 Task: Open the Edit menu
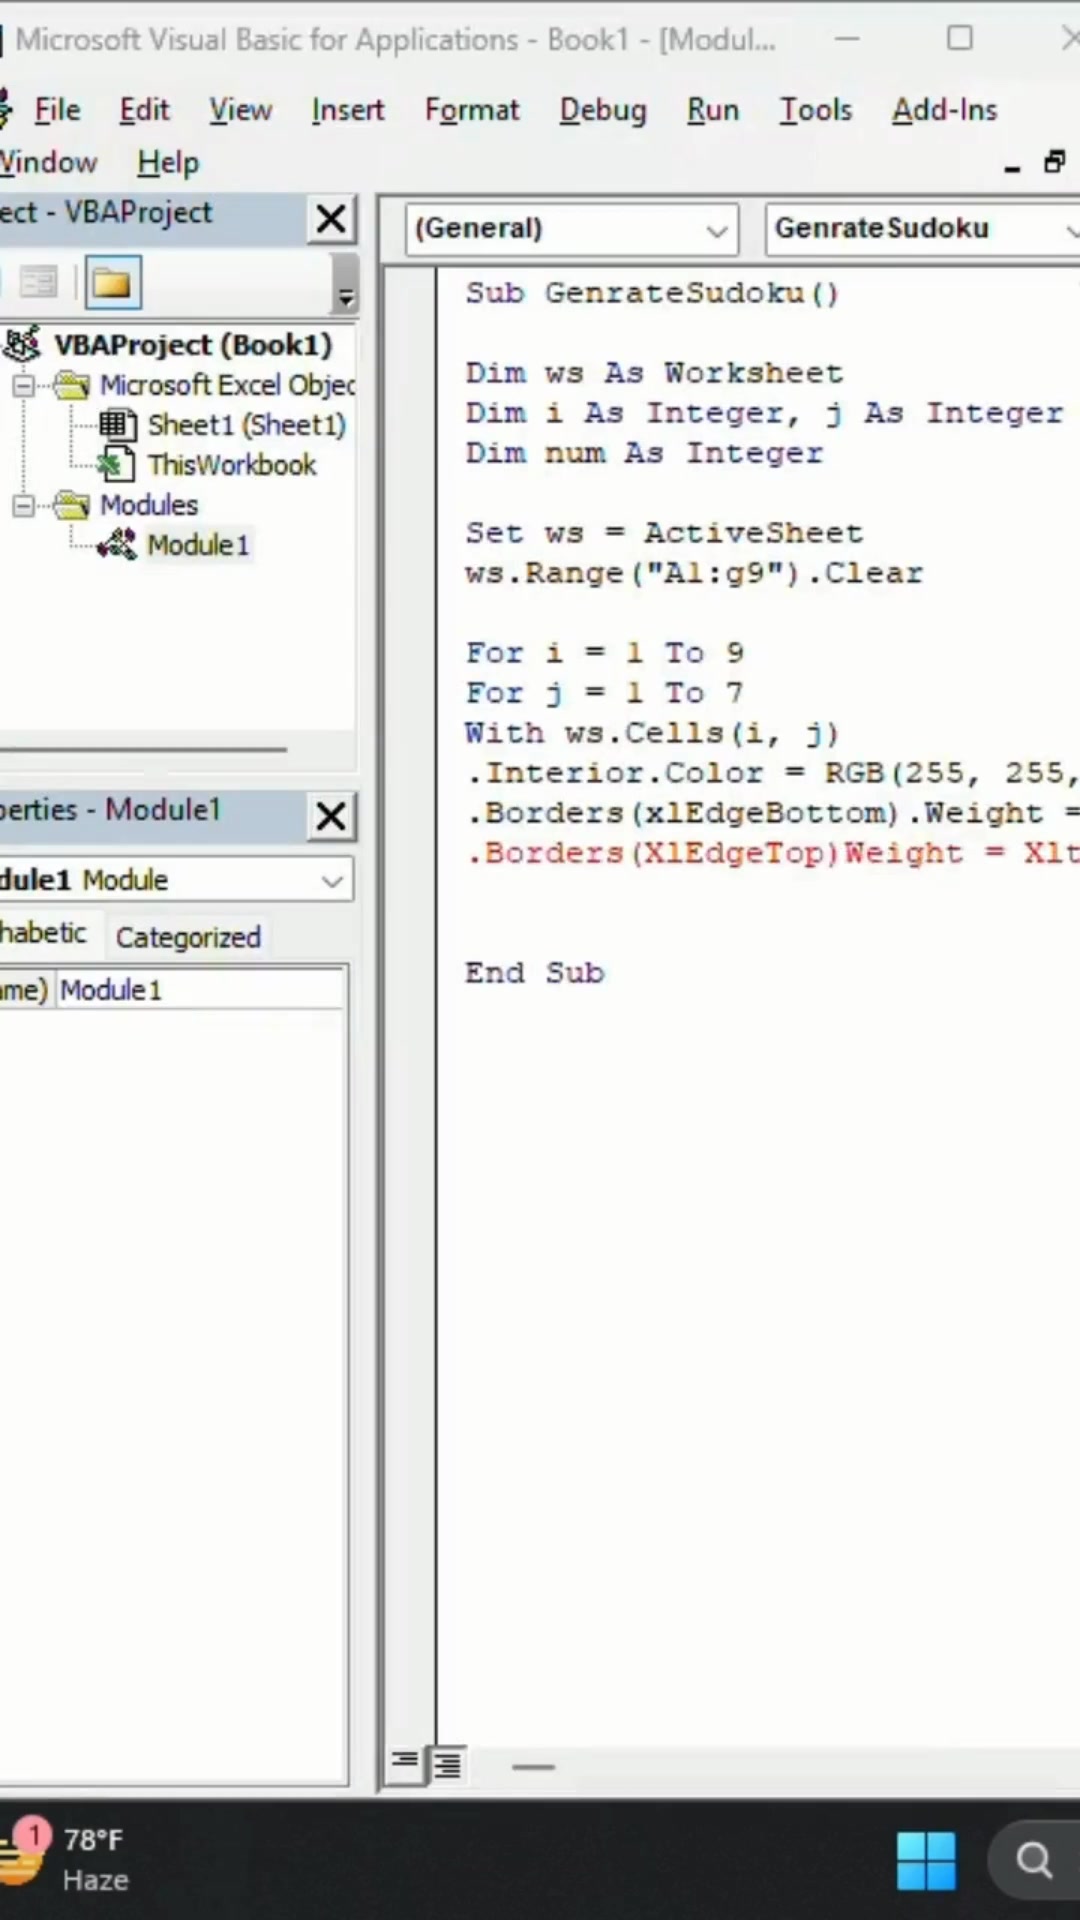click(144, 110)
